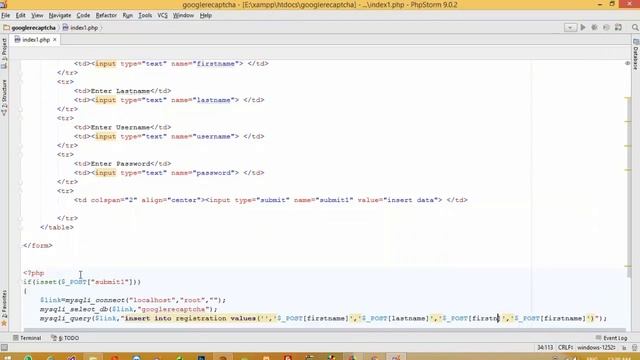Open the File menu
The width and height of the screenshot is (640, 360).
(x=6, y=15)
